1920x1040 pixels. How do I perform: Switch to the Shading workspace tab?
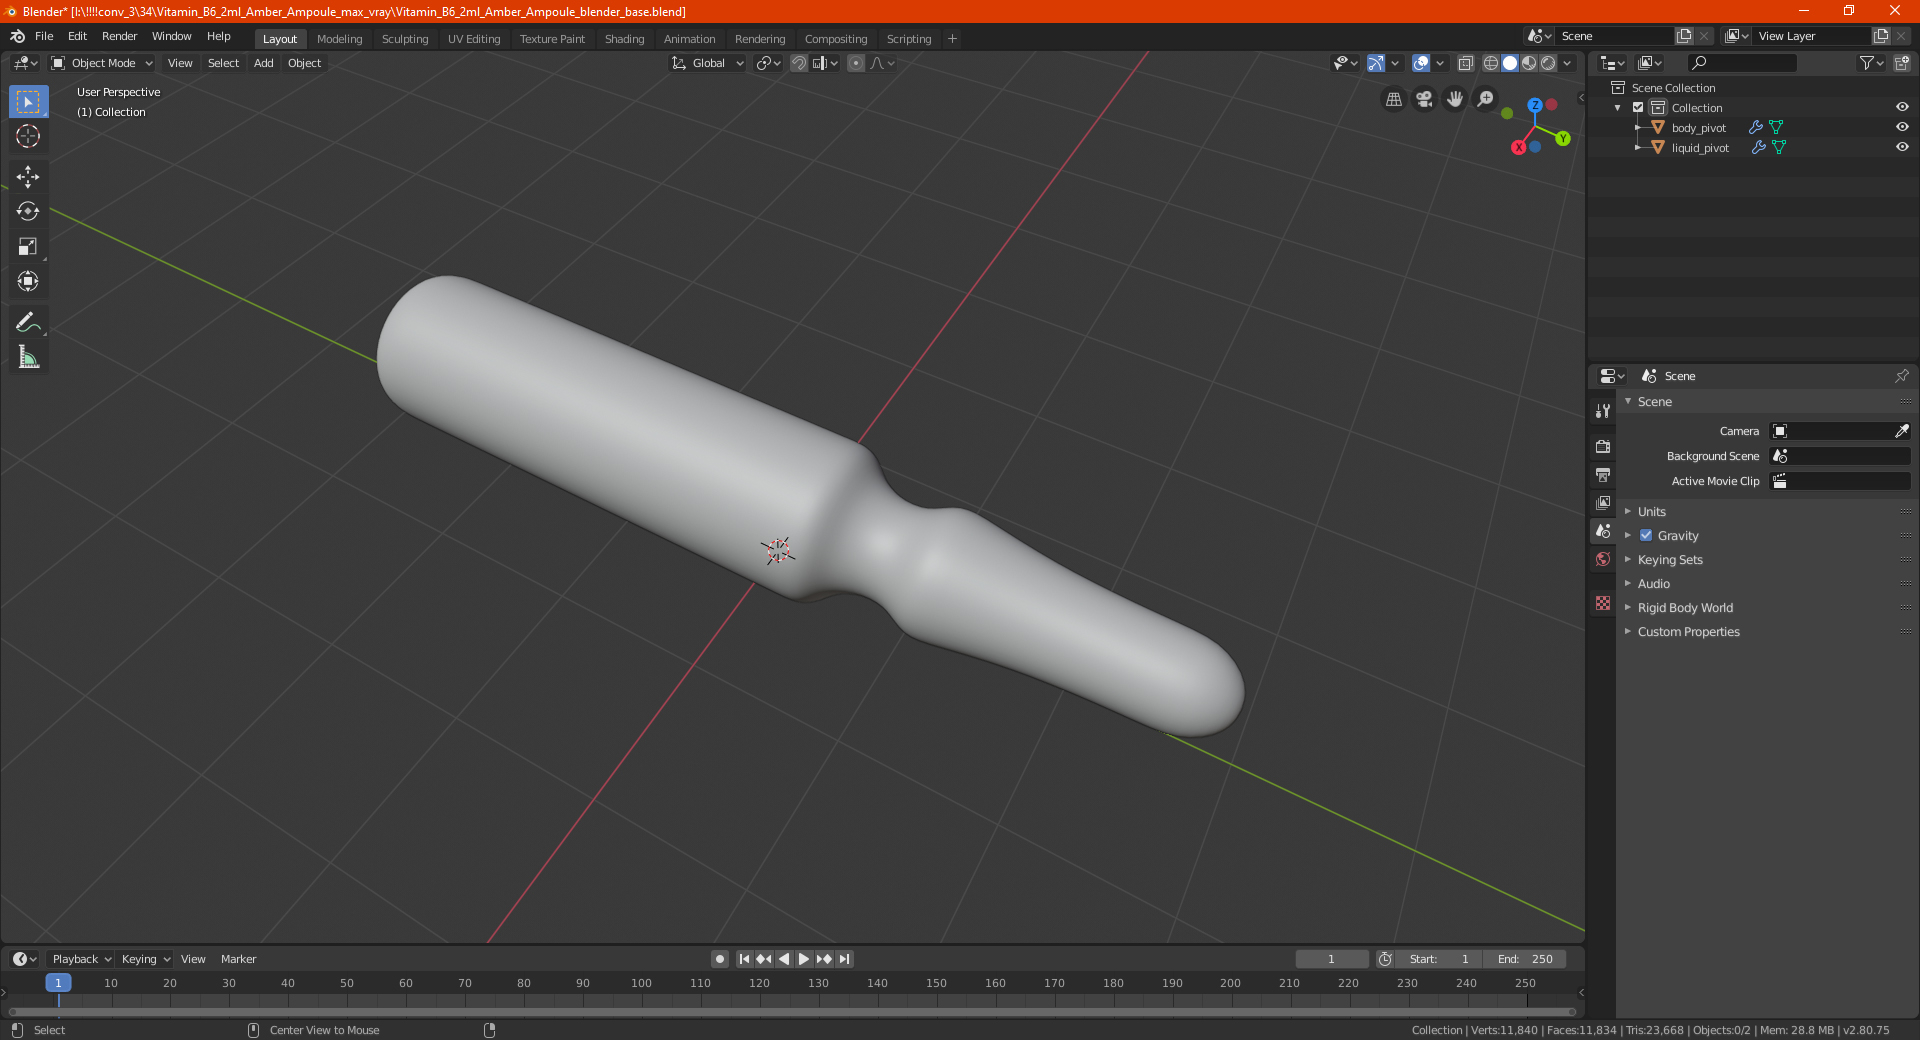tap(624, 39)
